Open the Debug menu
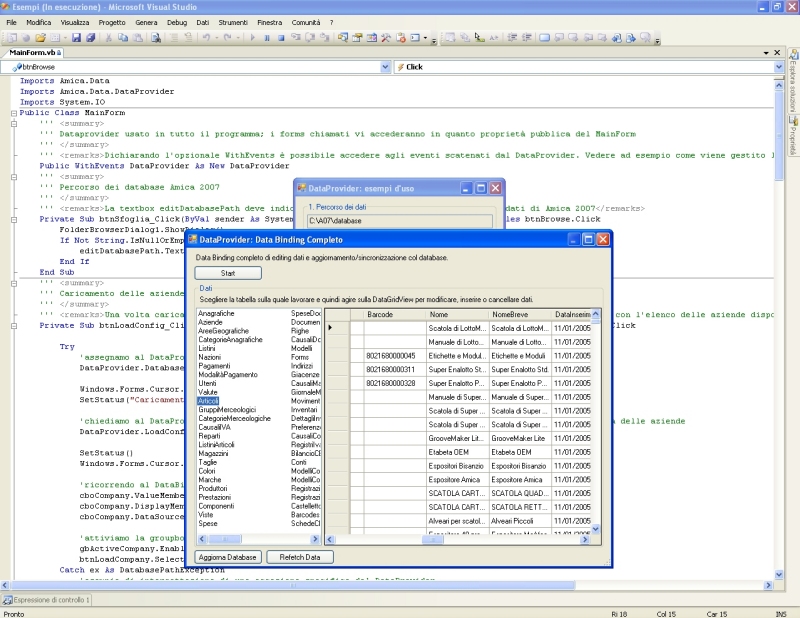The image size is (800, 618). pyautogui.click(x=177, y=22)
